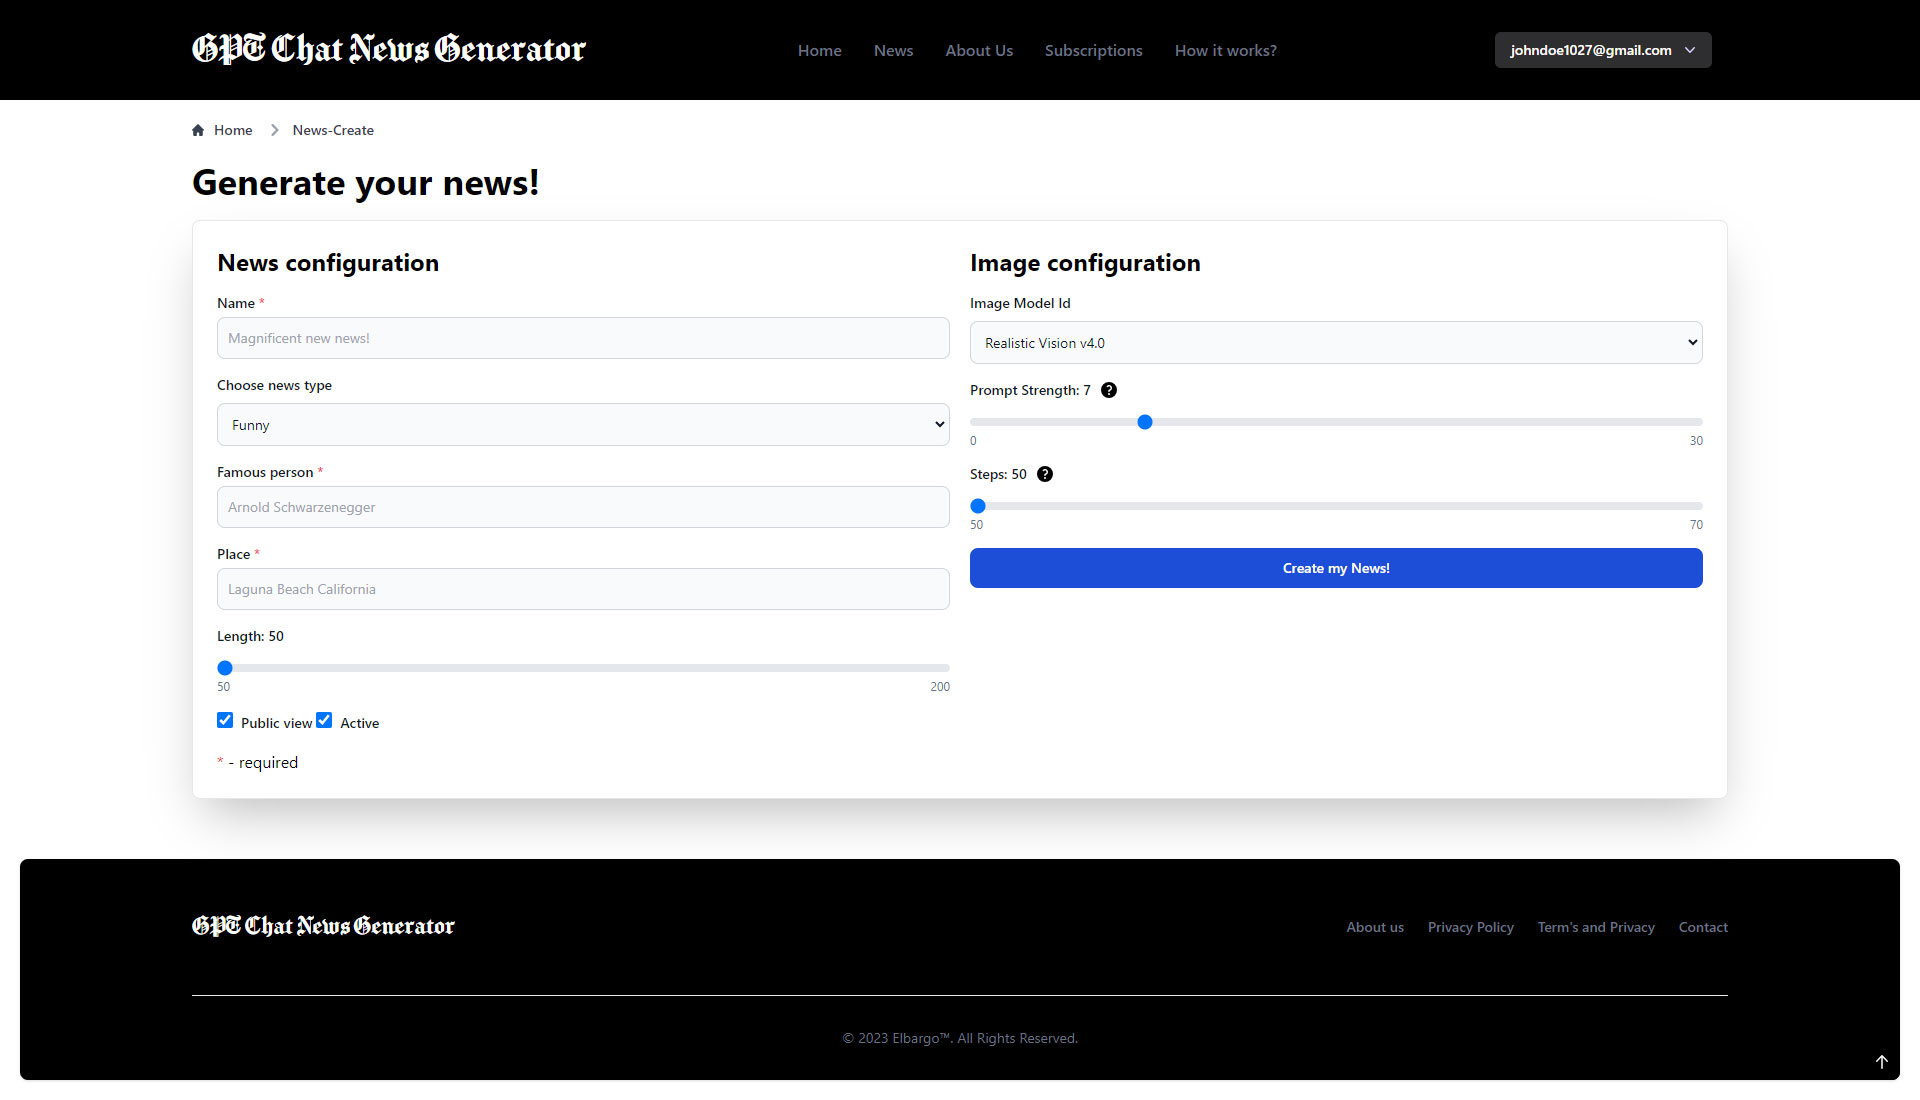Click the footer GPT Chat News Generator logo
Image resolution: width=1920 pixels, height=1100 pixels.
point(323,926)
